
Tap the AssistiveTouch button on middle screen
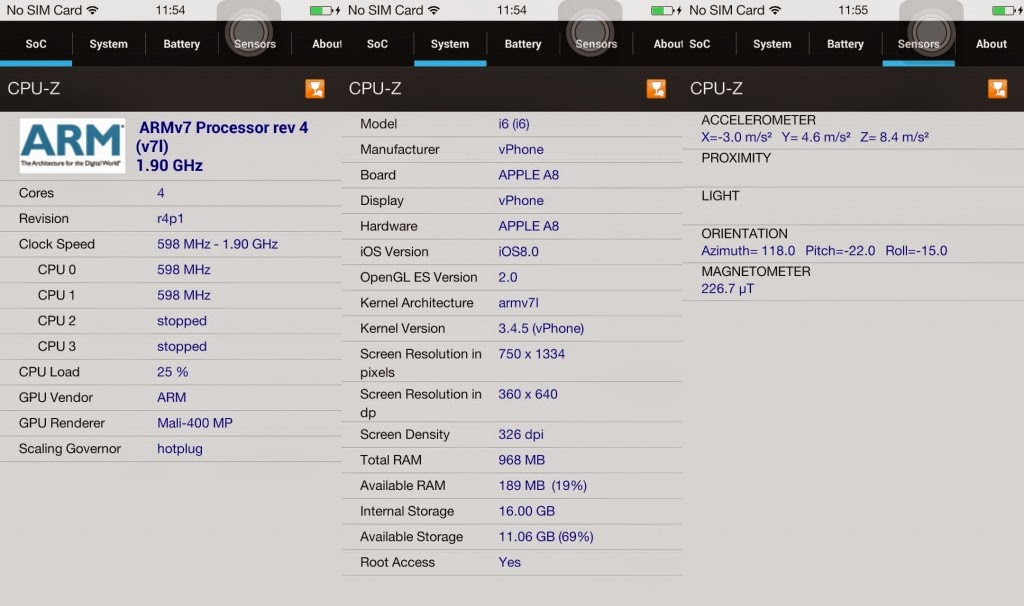[x=590, y=31]
